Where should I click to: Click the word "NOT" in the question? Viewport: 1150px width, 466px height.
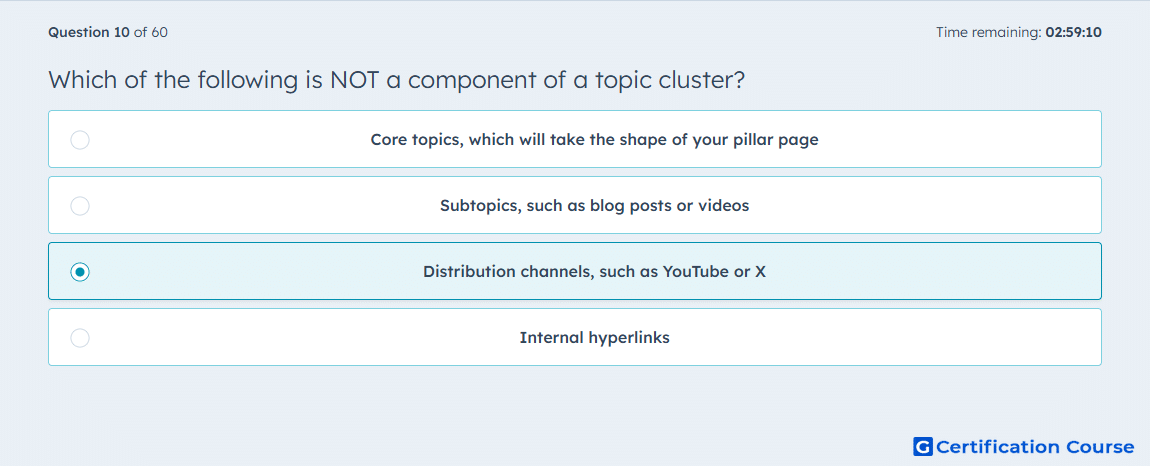(x=354, y=79)
